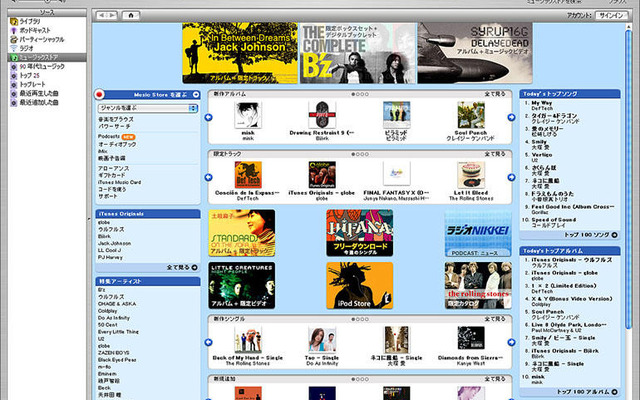
Task: Show next new singles page
Action: [x=511, y=342]
